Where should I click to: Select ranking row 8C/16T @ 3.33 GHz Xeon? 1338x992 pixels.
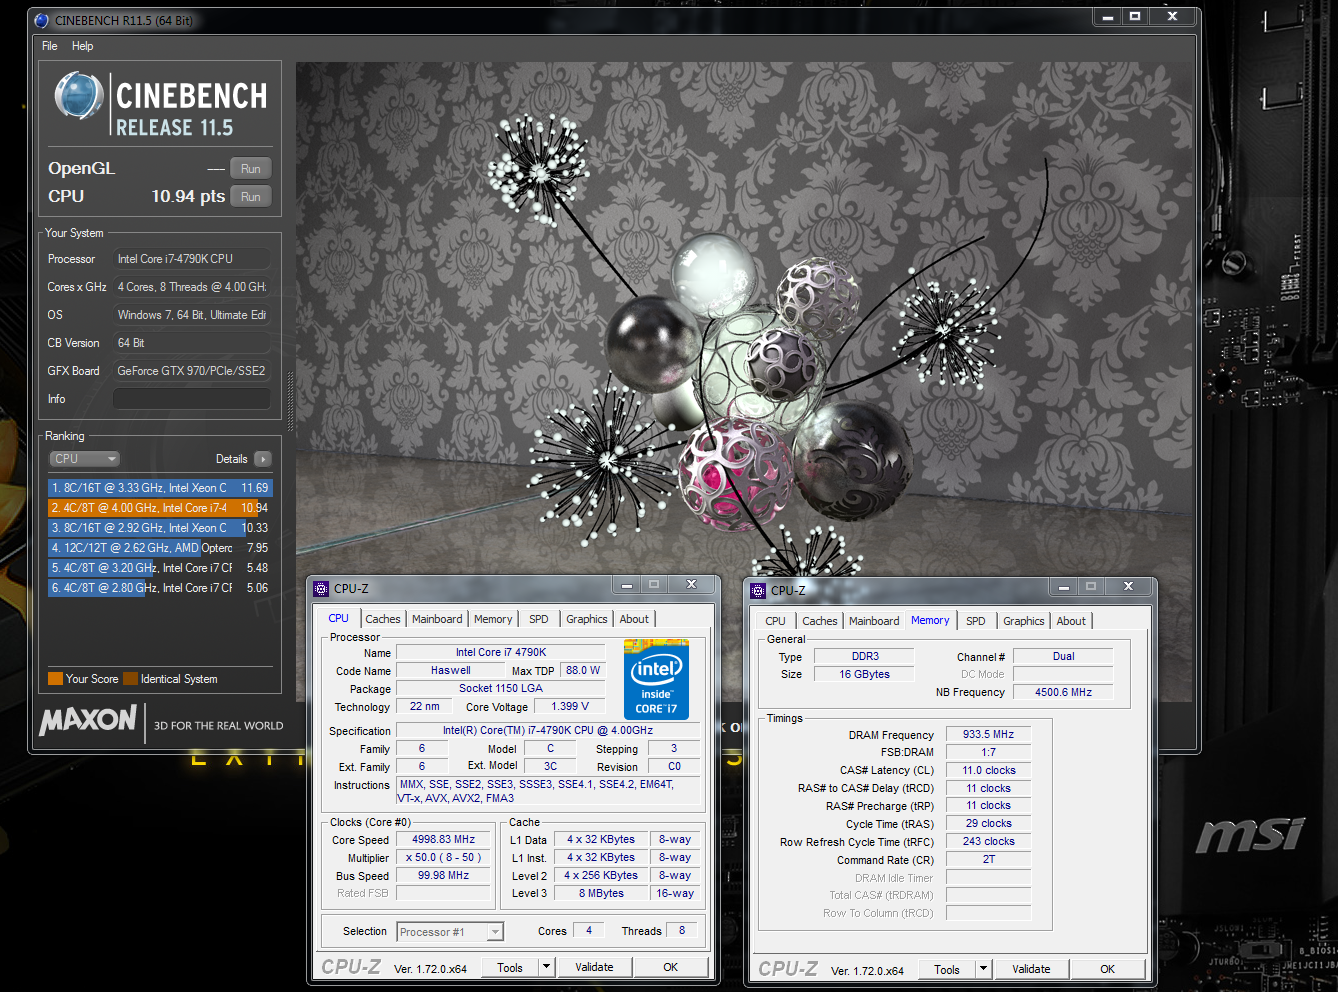160,488
